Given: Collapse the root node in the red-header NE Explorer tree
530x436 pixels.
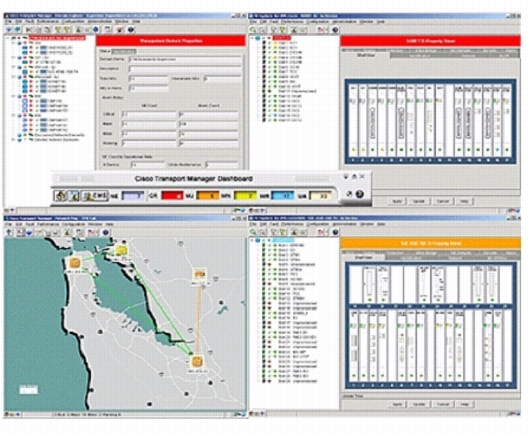Looking at the screenshot, I should [252, 38].
